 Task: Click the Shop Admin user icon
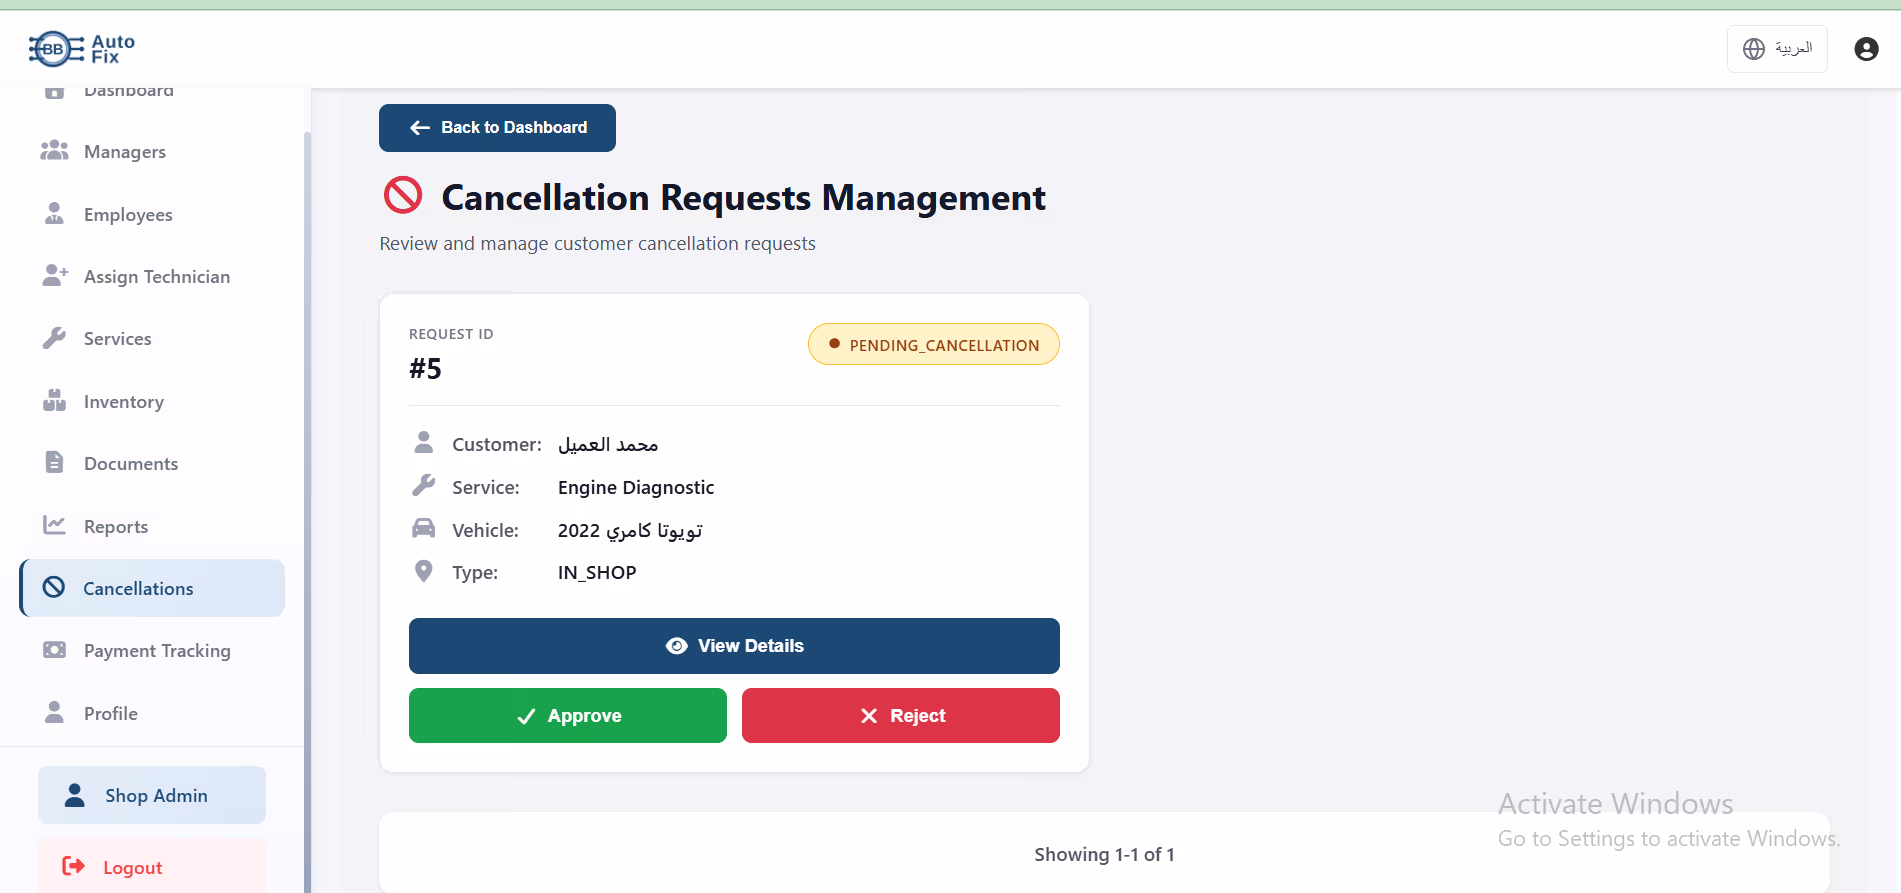[x=74, y=795]
